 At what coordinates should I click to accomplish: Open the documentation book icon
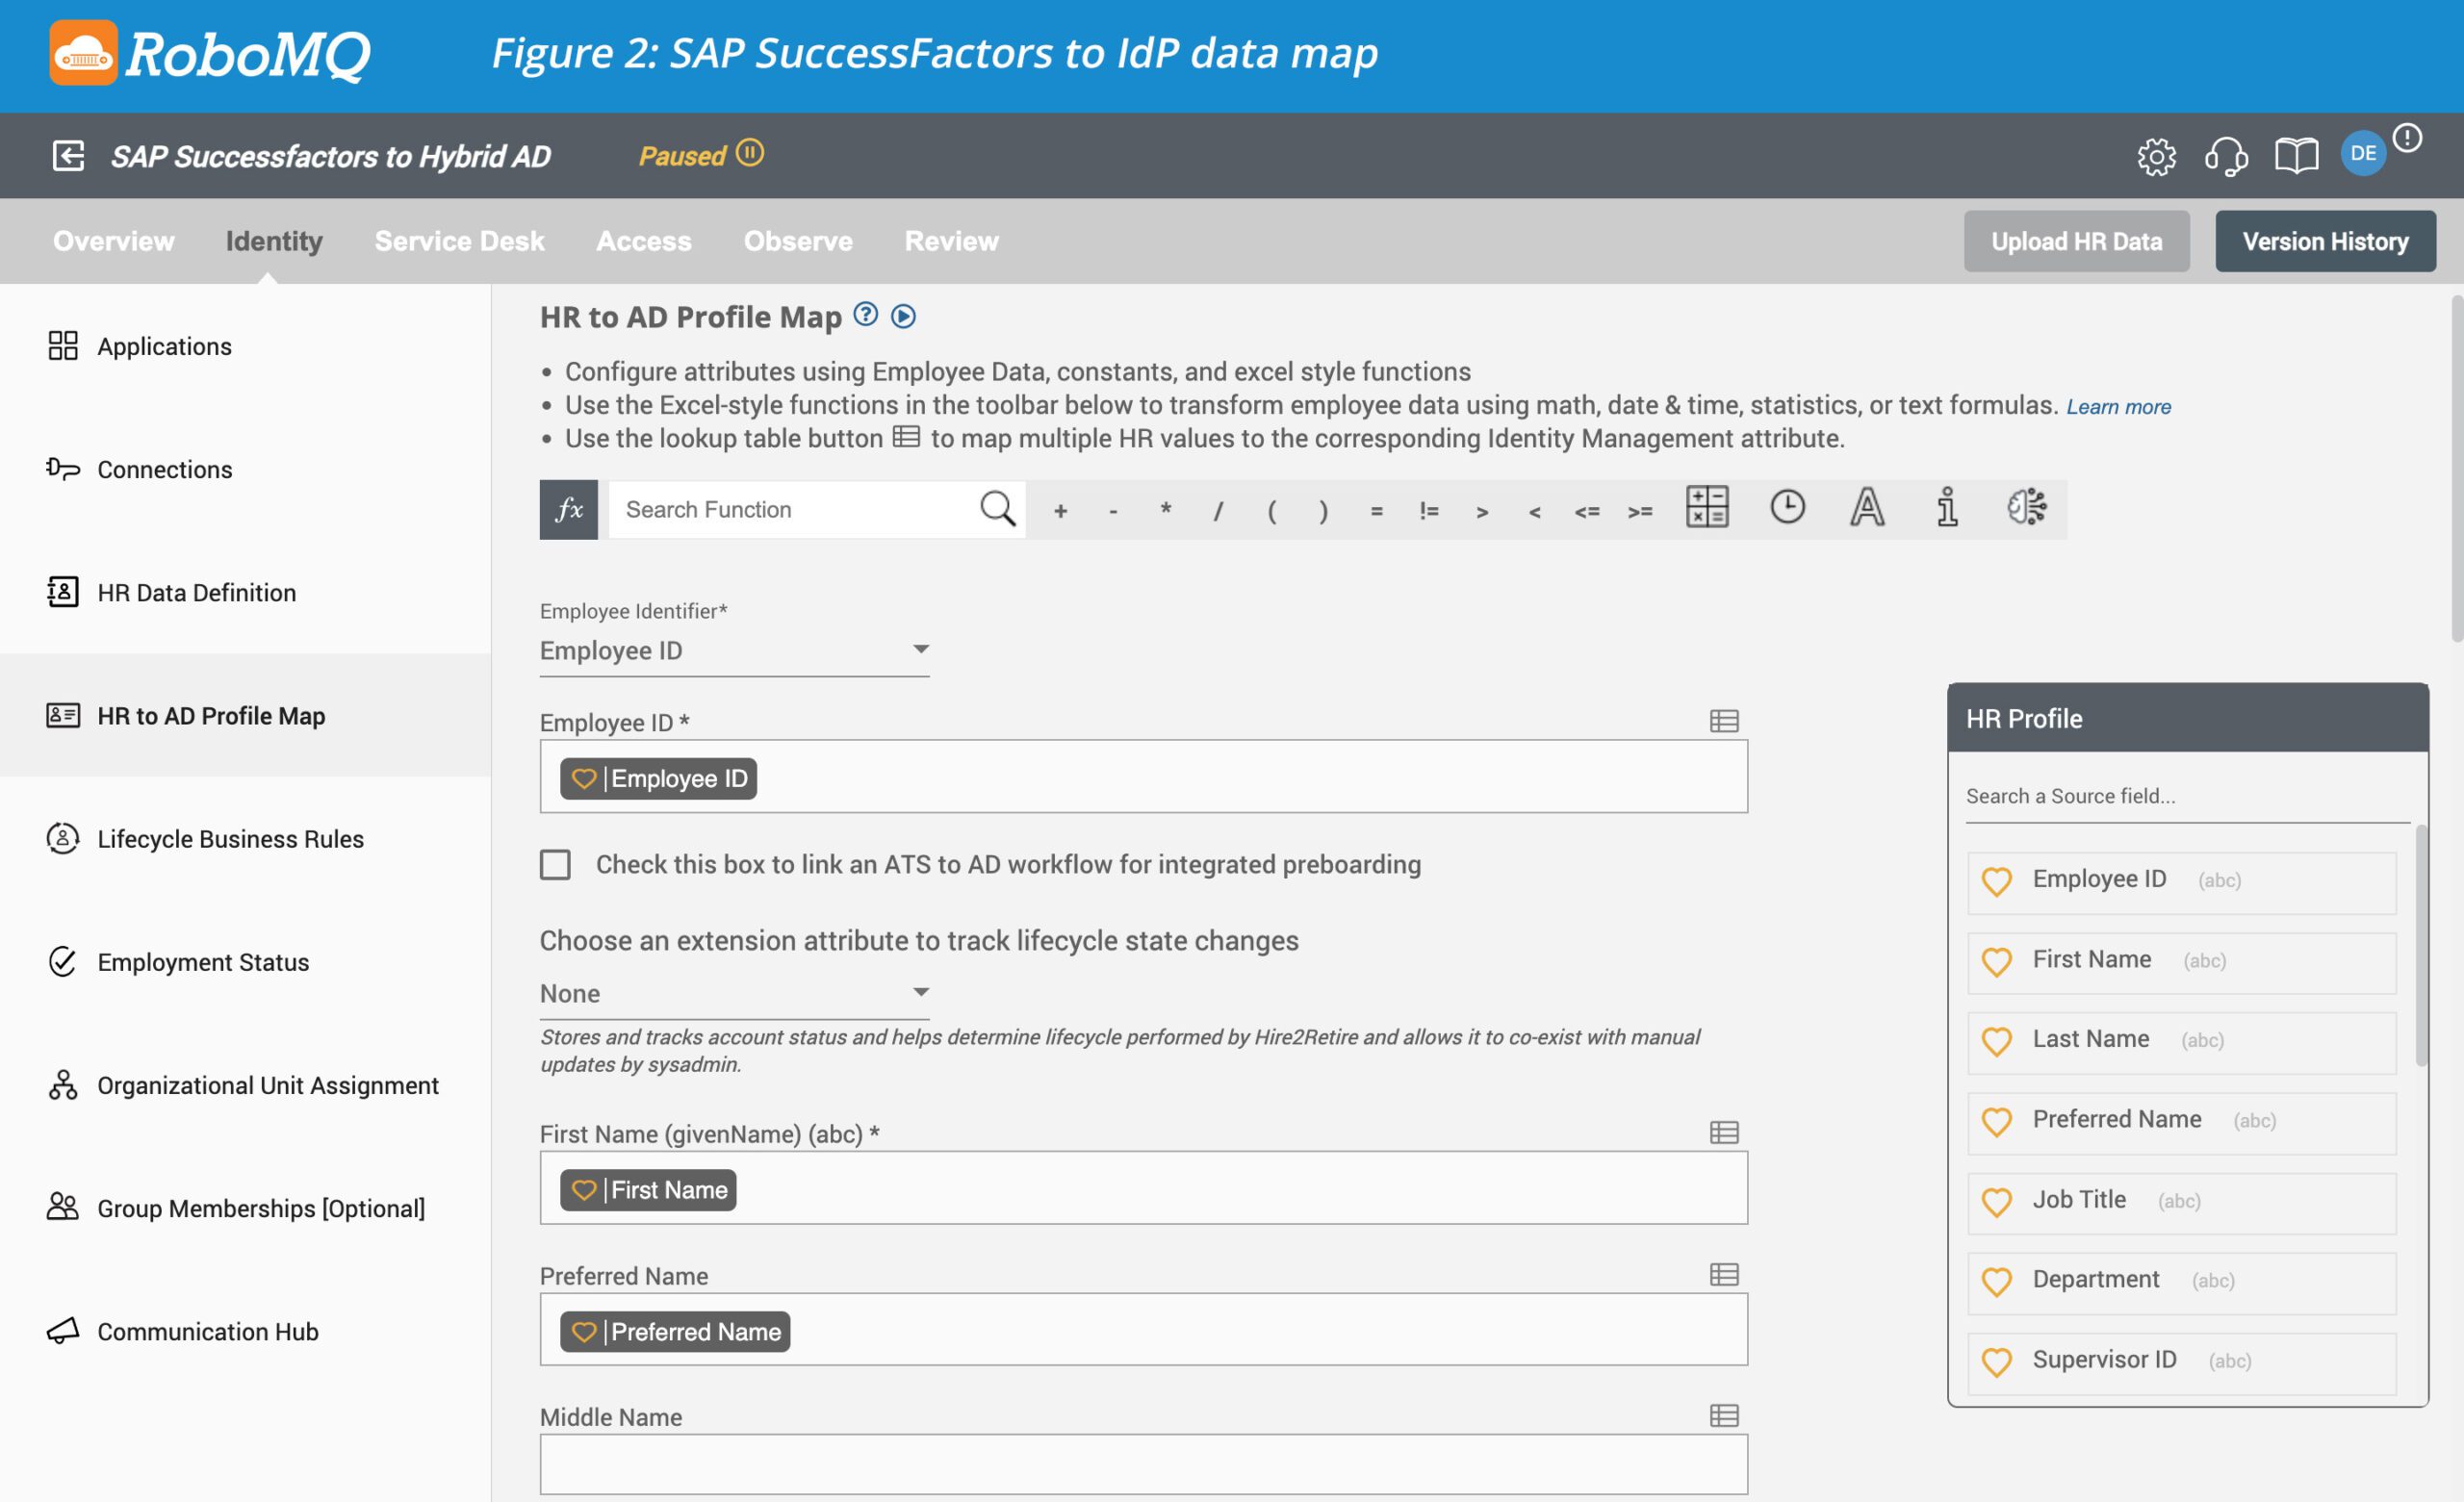(x=2295, y=155)
